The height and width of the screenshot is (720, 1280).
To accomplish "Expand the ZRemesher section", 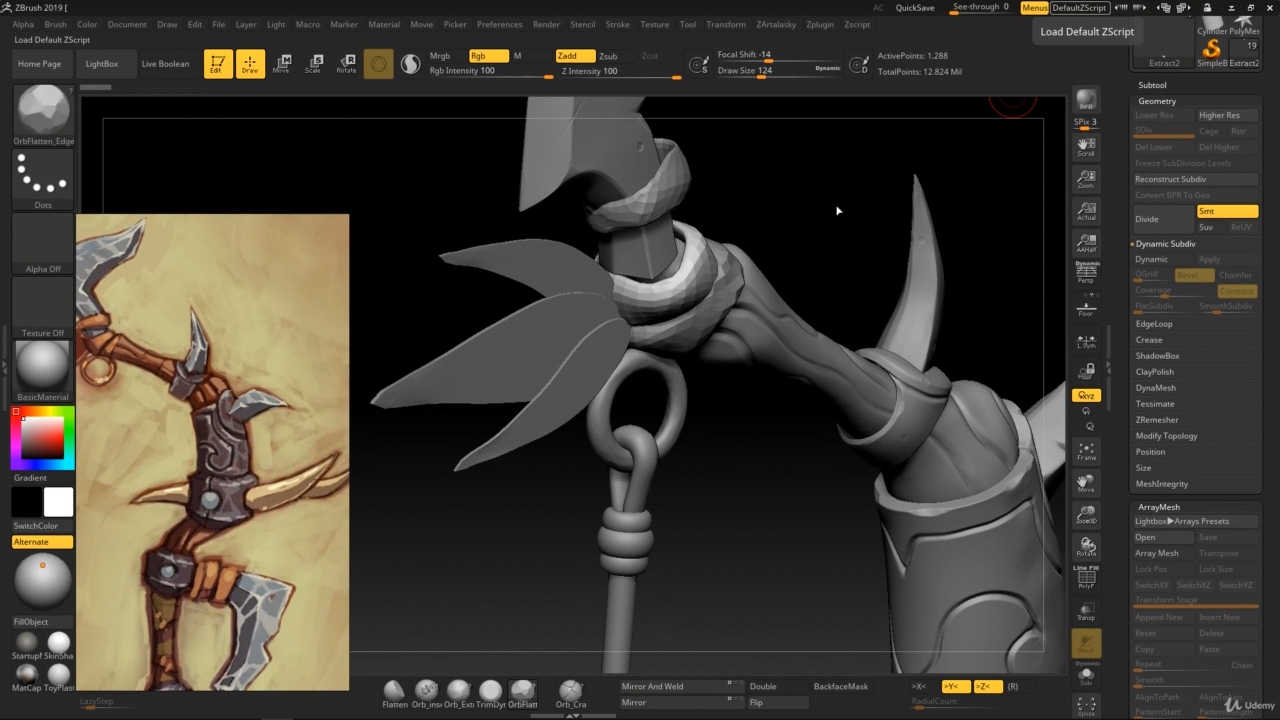I will pyautogui.click(x=1157, y=420).
